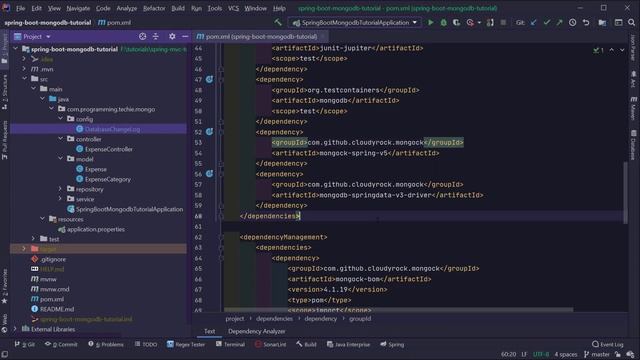Open the Problems tool window
Viewport: 640px width, 360px height.
[x=106, y=344]
